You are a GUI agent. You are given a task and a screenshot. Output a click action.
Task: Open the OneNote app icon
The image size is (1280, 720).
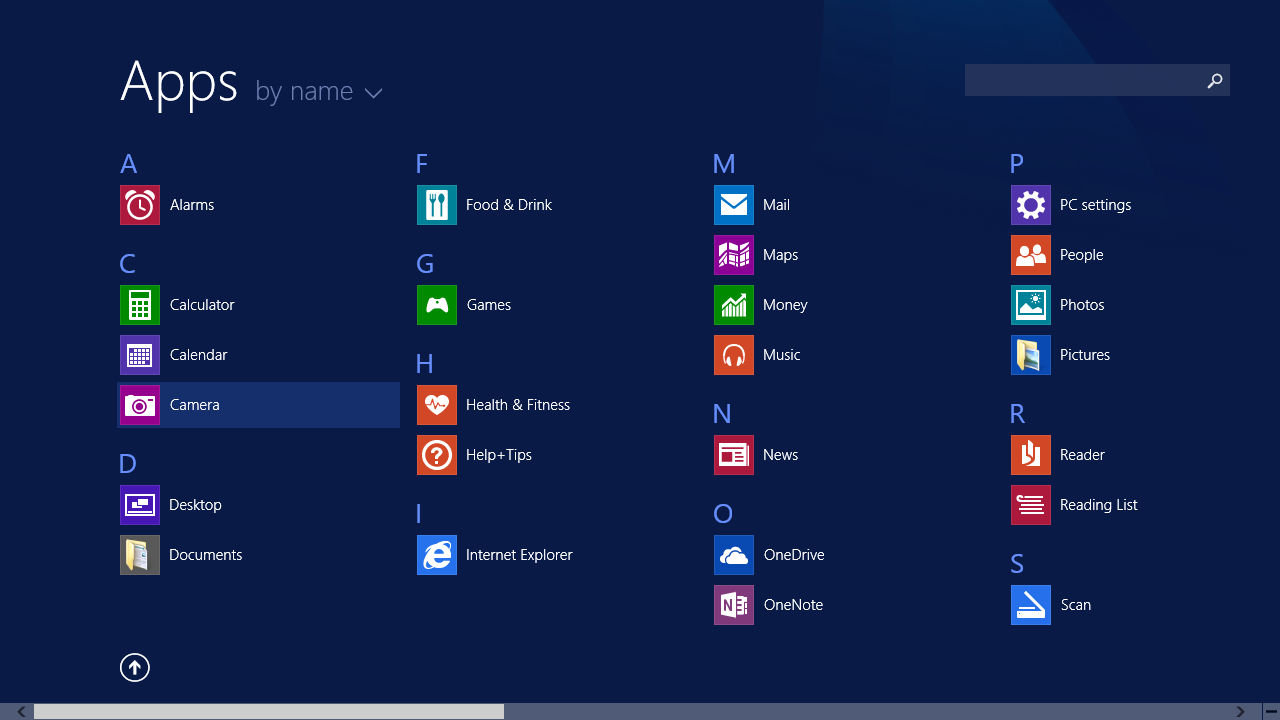tap(734, 605)
